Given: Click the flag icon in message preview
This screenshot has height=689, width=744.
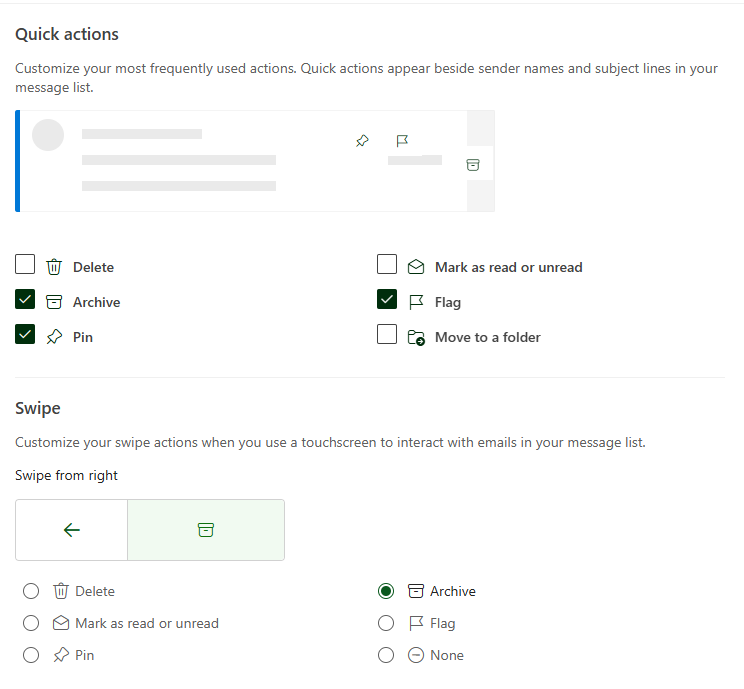Looking at the screenshot, I should (402, 141).
